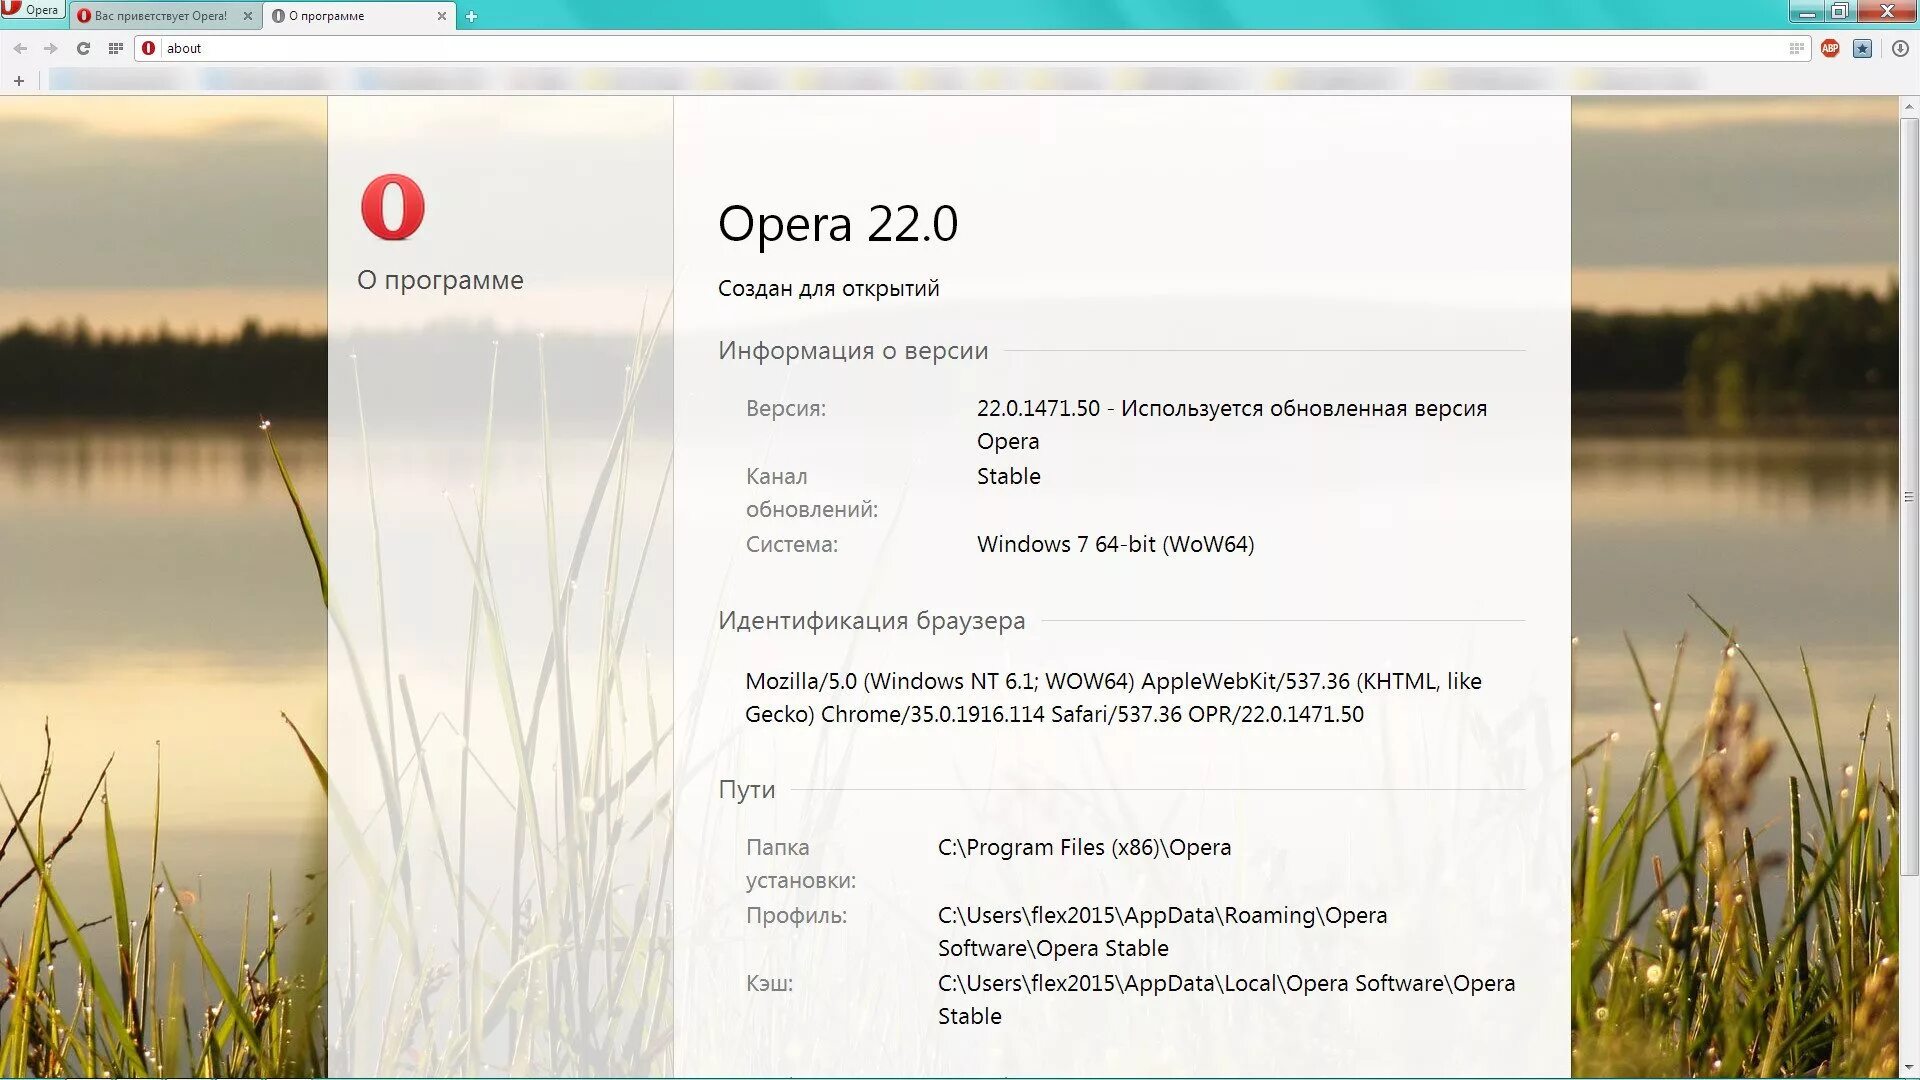Click the scrollbar up arrow

[x=1909, y=105]
